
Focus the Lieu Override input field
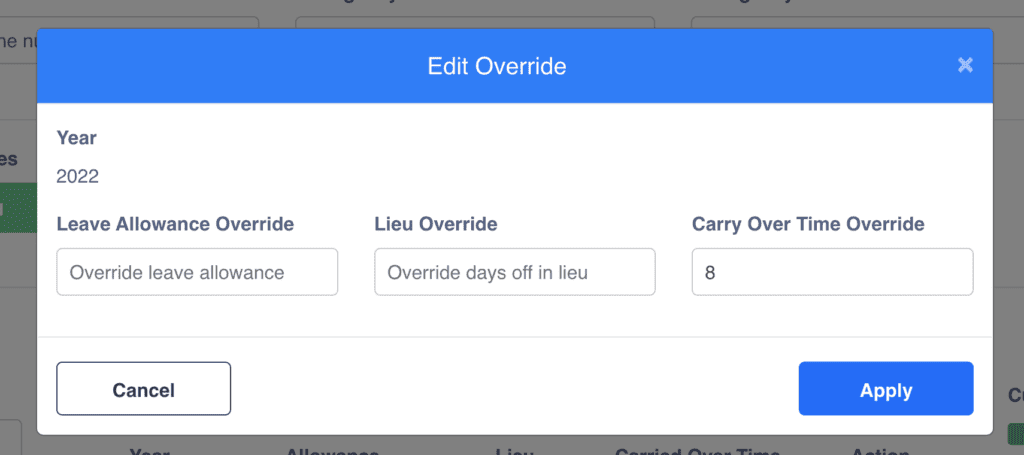514,272
